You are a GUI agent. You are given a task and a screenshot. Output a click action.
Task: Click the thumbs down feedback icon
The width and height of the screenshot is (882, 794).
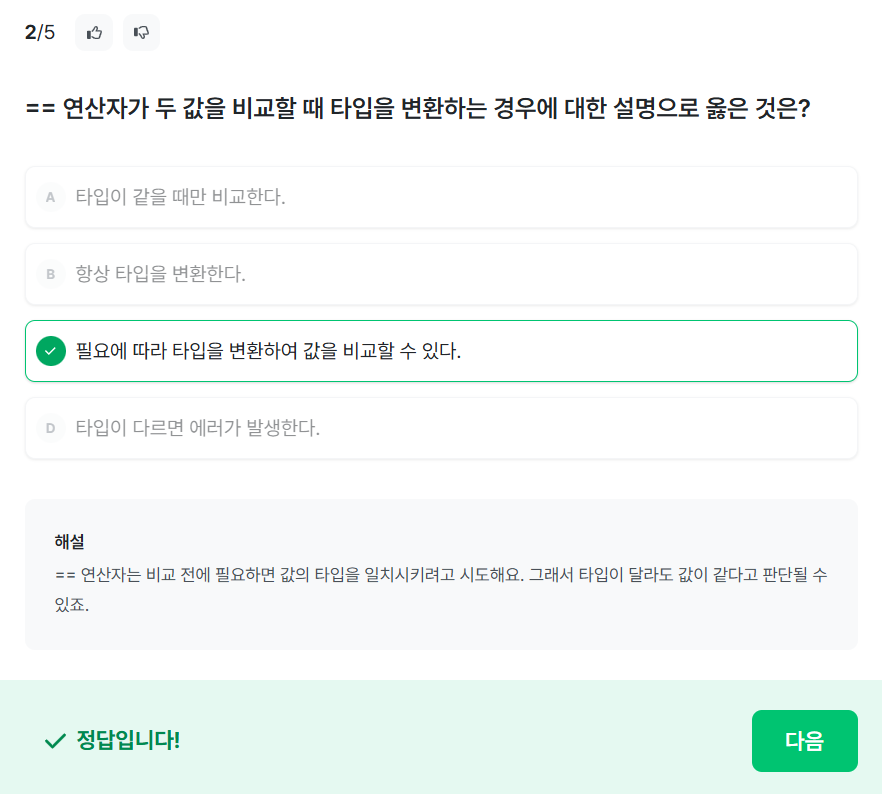[x=141, y=33]
